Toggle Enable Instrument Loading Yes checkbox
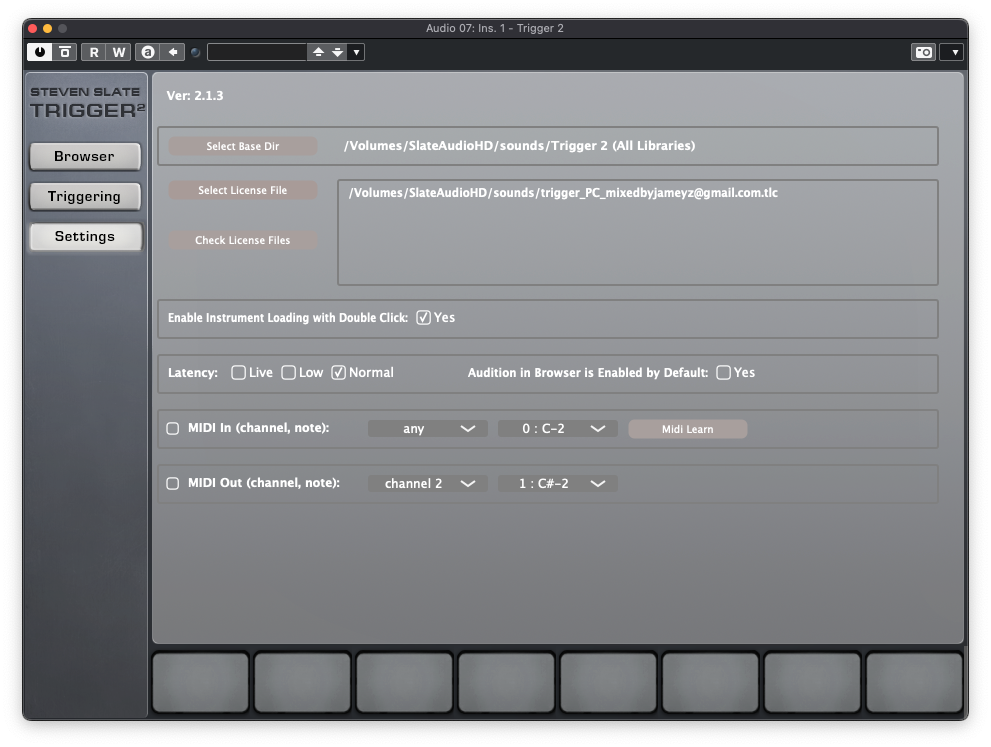Image resolution: width=991 pixels, height=747 pixels. click(x=423, y=317)
